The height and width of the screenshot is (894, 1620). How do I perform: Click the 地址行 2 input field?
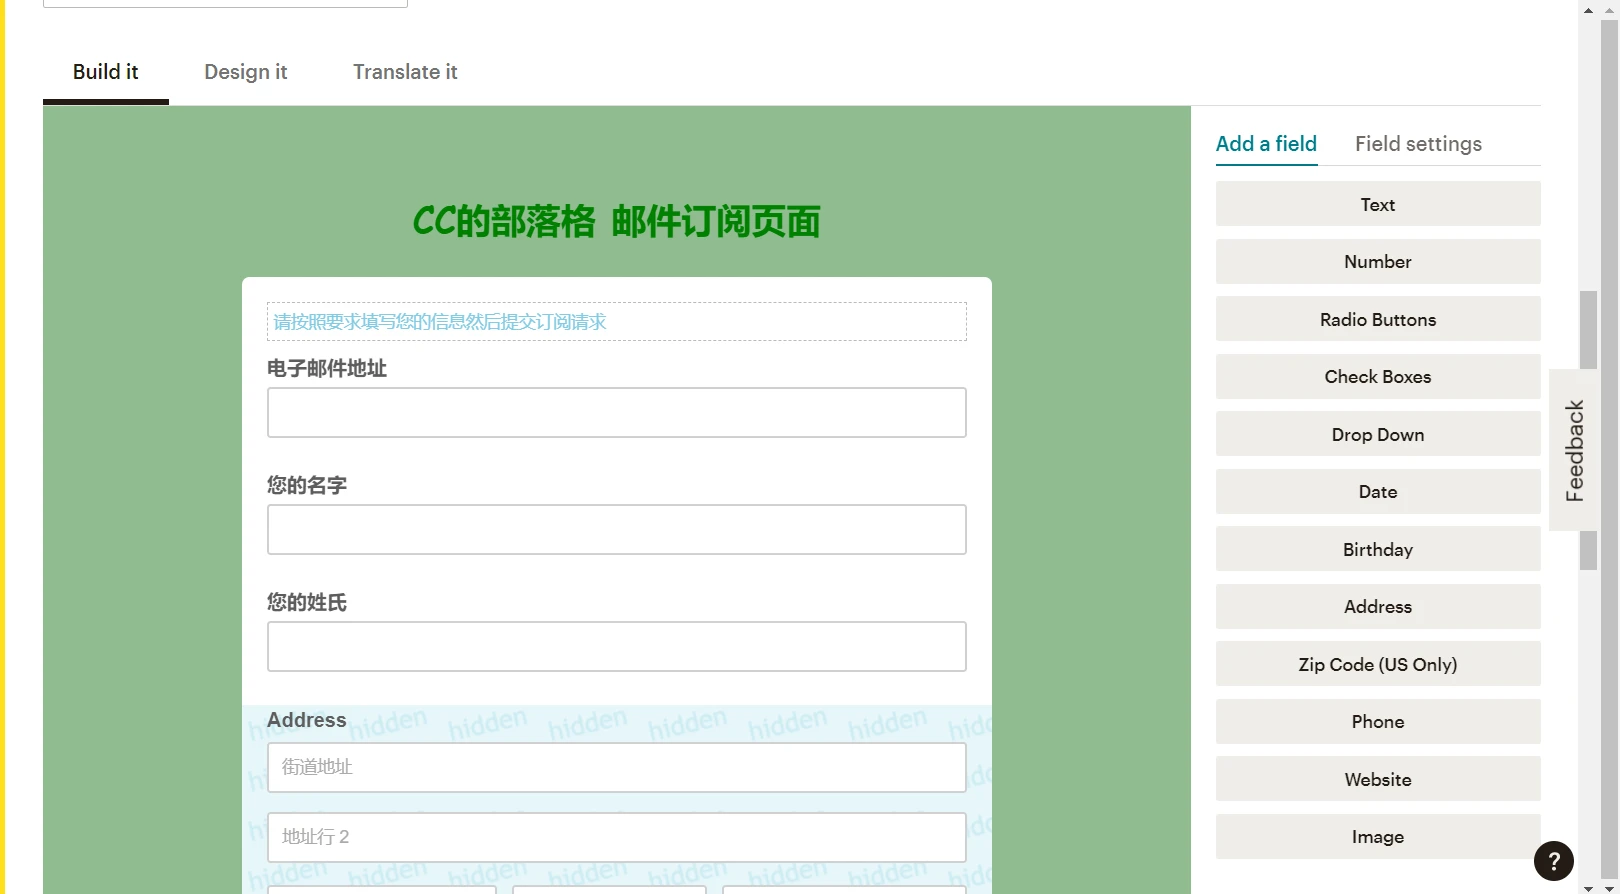617,837
